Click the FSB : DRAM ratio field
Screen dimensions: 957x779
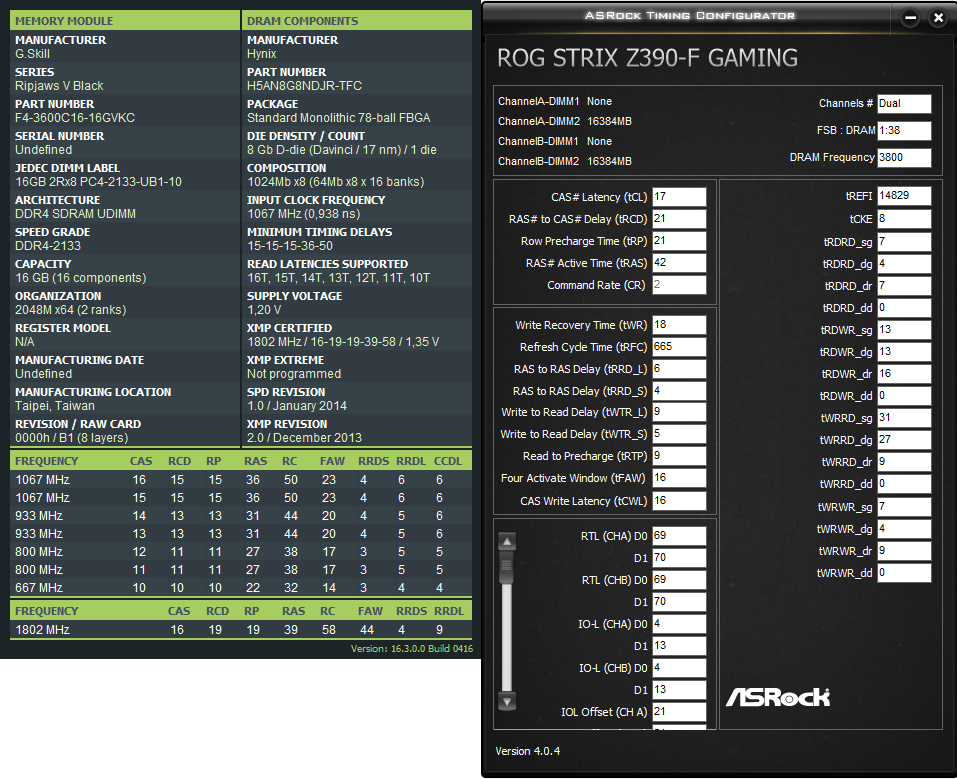point(904,130)
